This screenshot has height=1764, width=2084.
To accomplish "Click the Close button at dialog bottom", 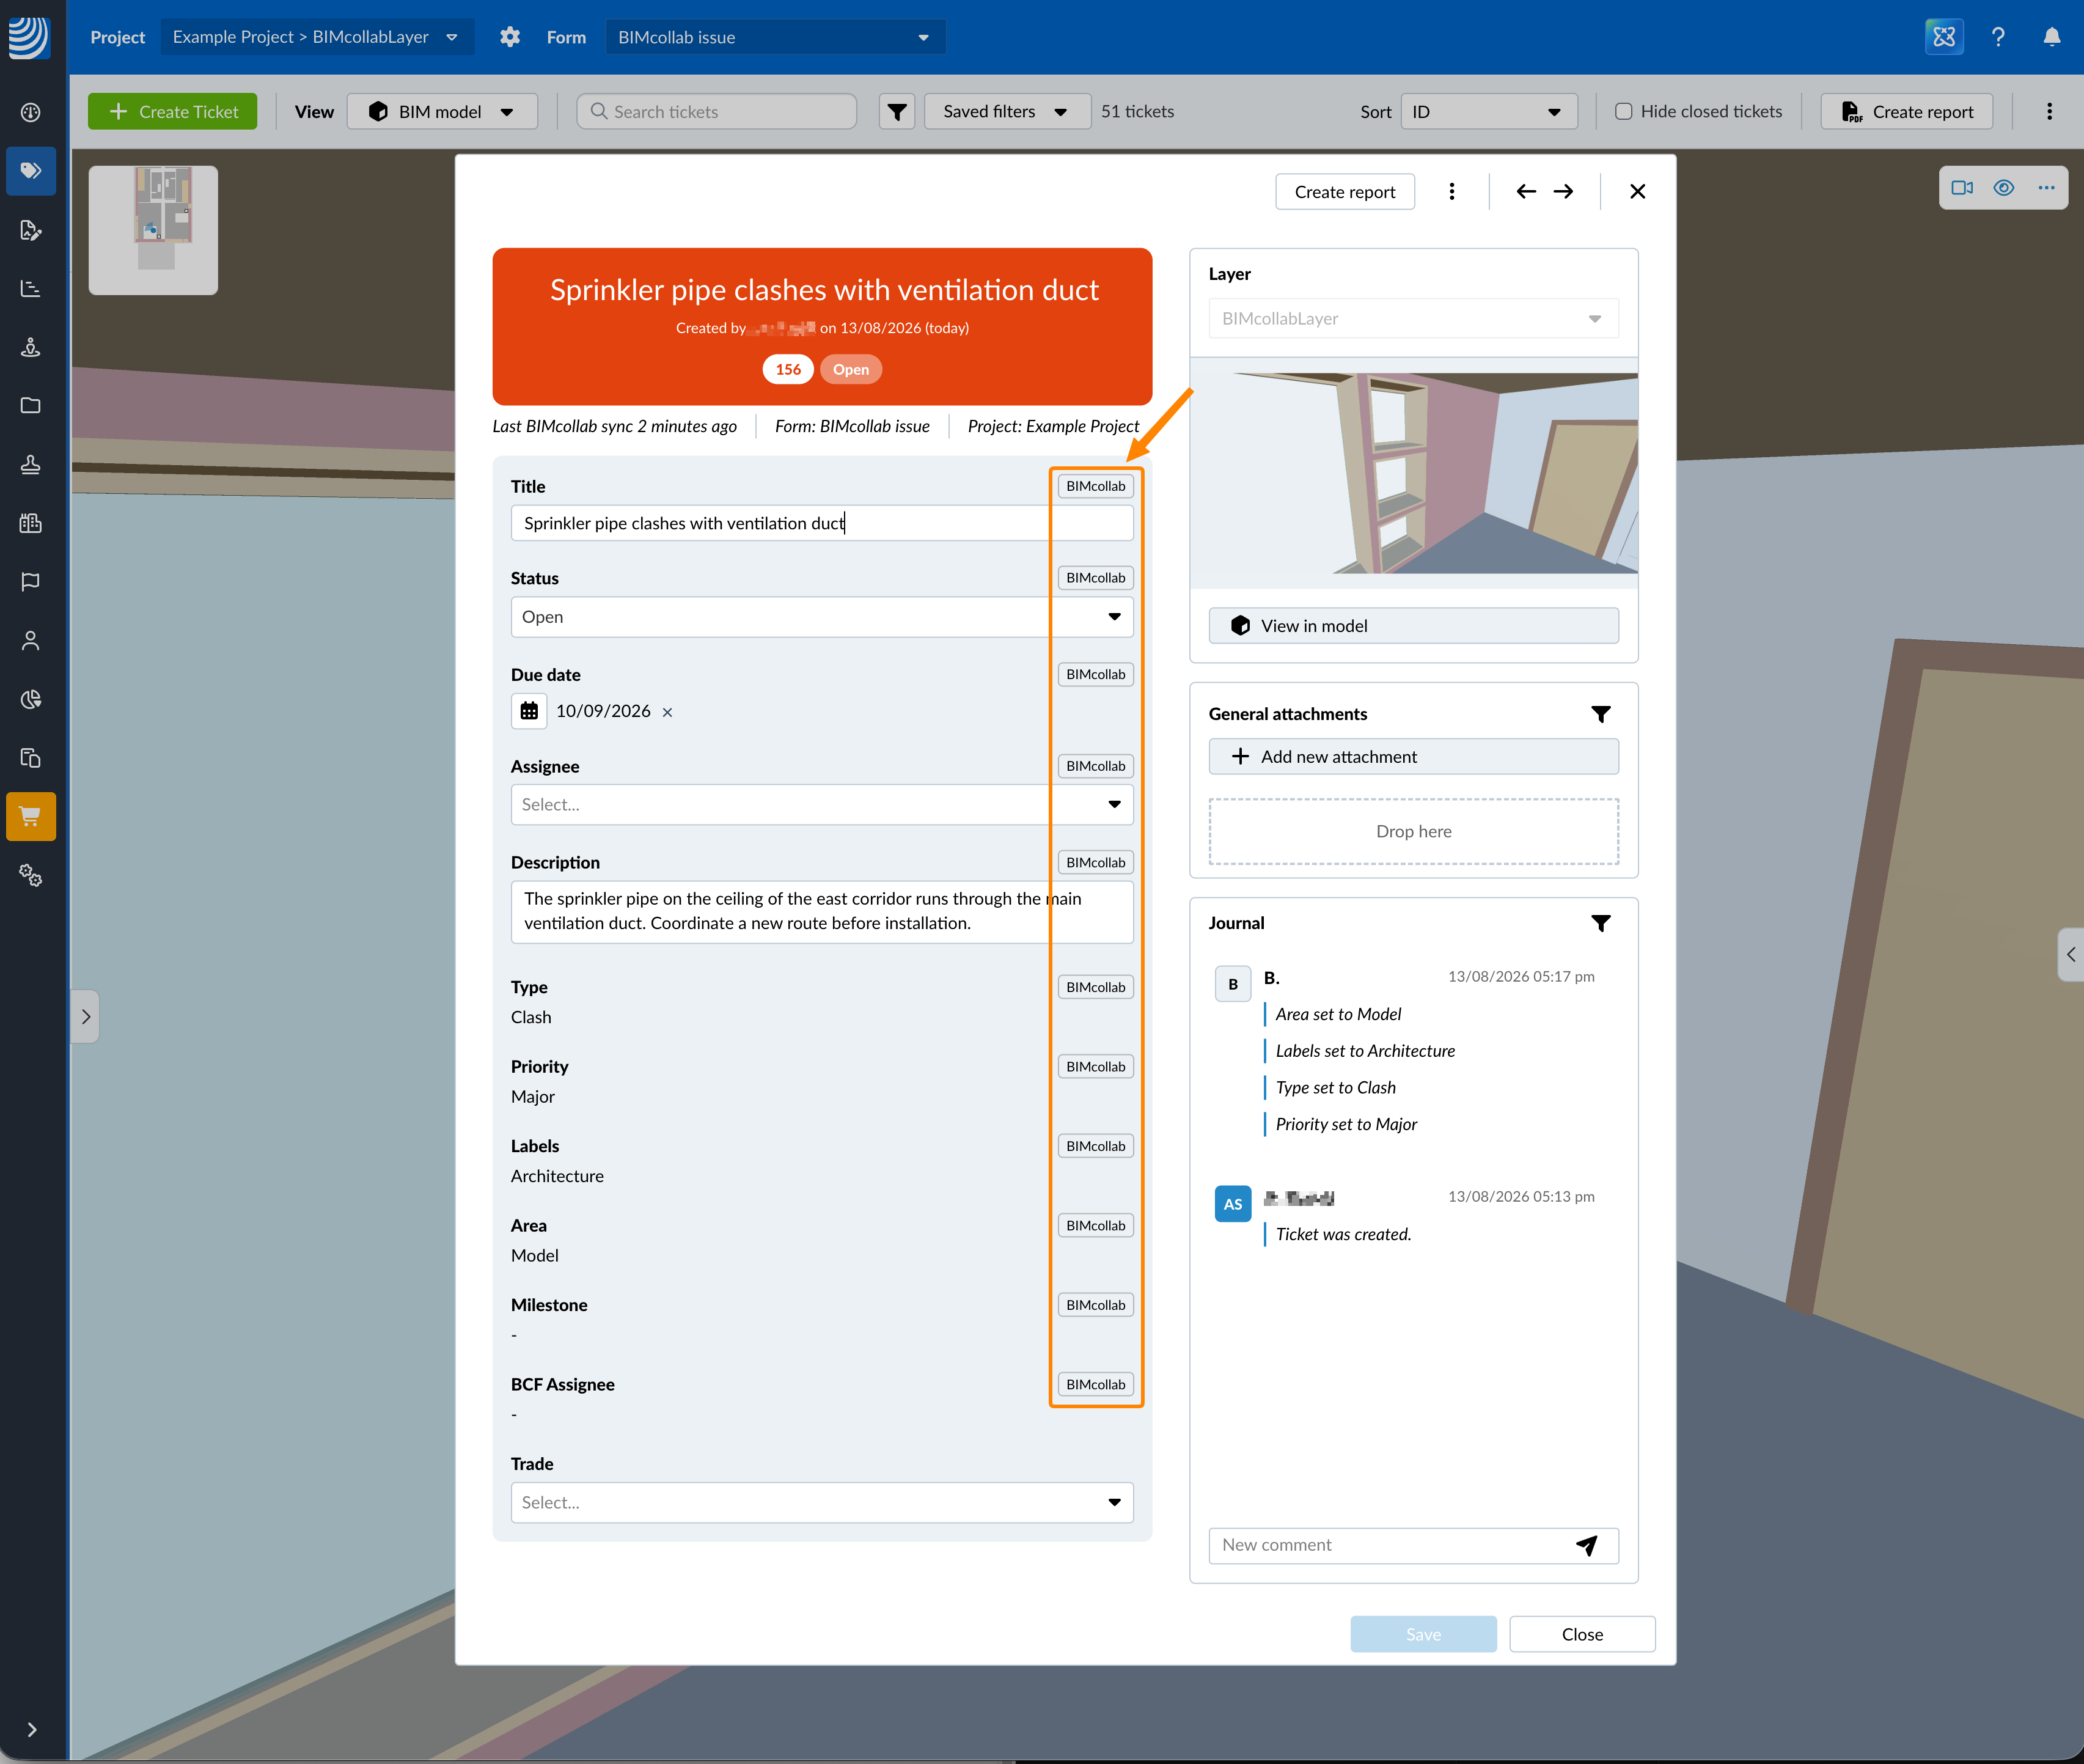I will tap(1582, 1635).
